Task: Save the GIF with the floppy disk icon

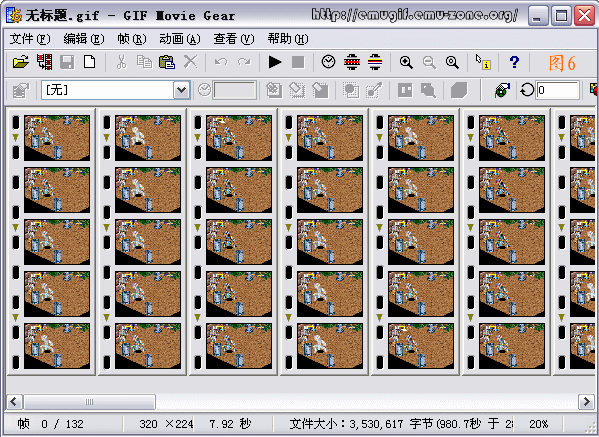Action: coord(67,62)
